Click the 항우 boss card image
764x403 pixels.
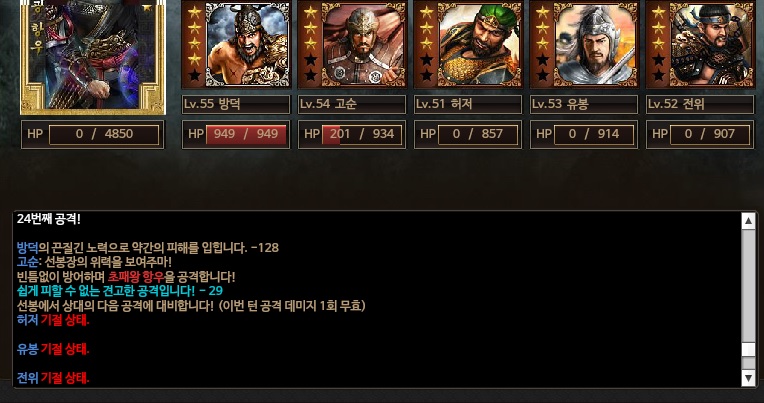(93, 56)
